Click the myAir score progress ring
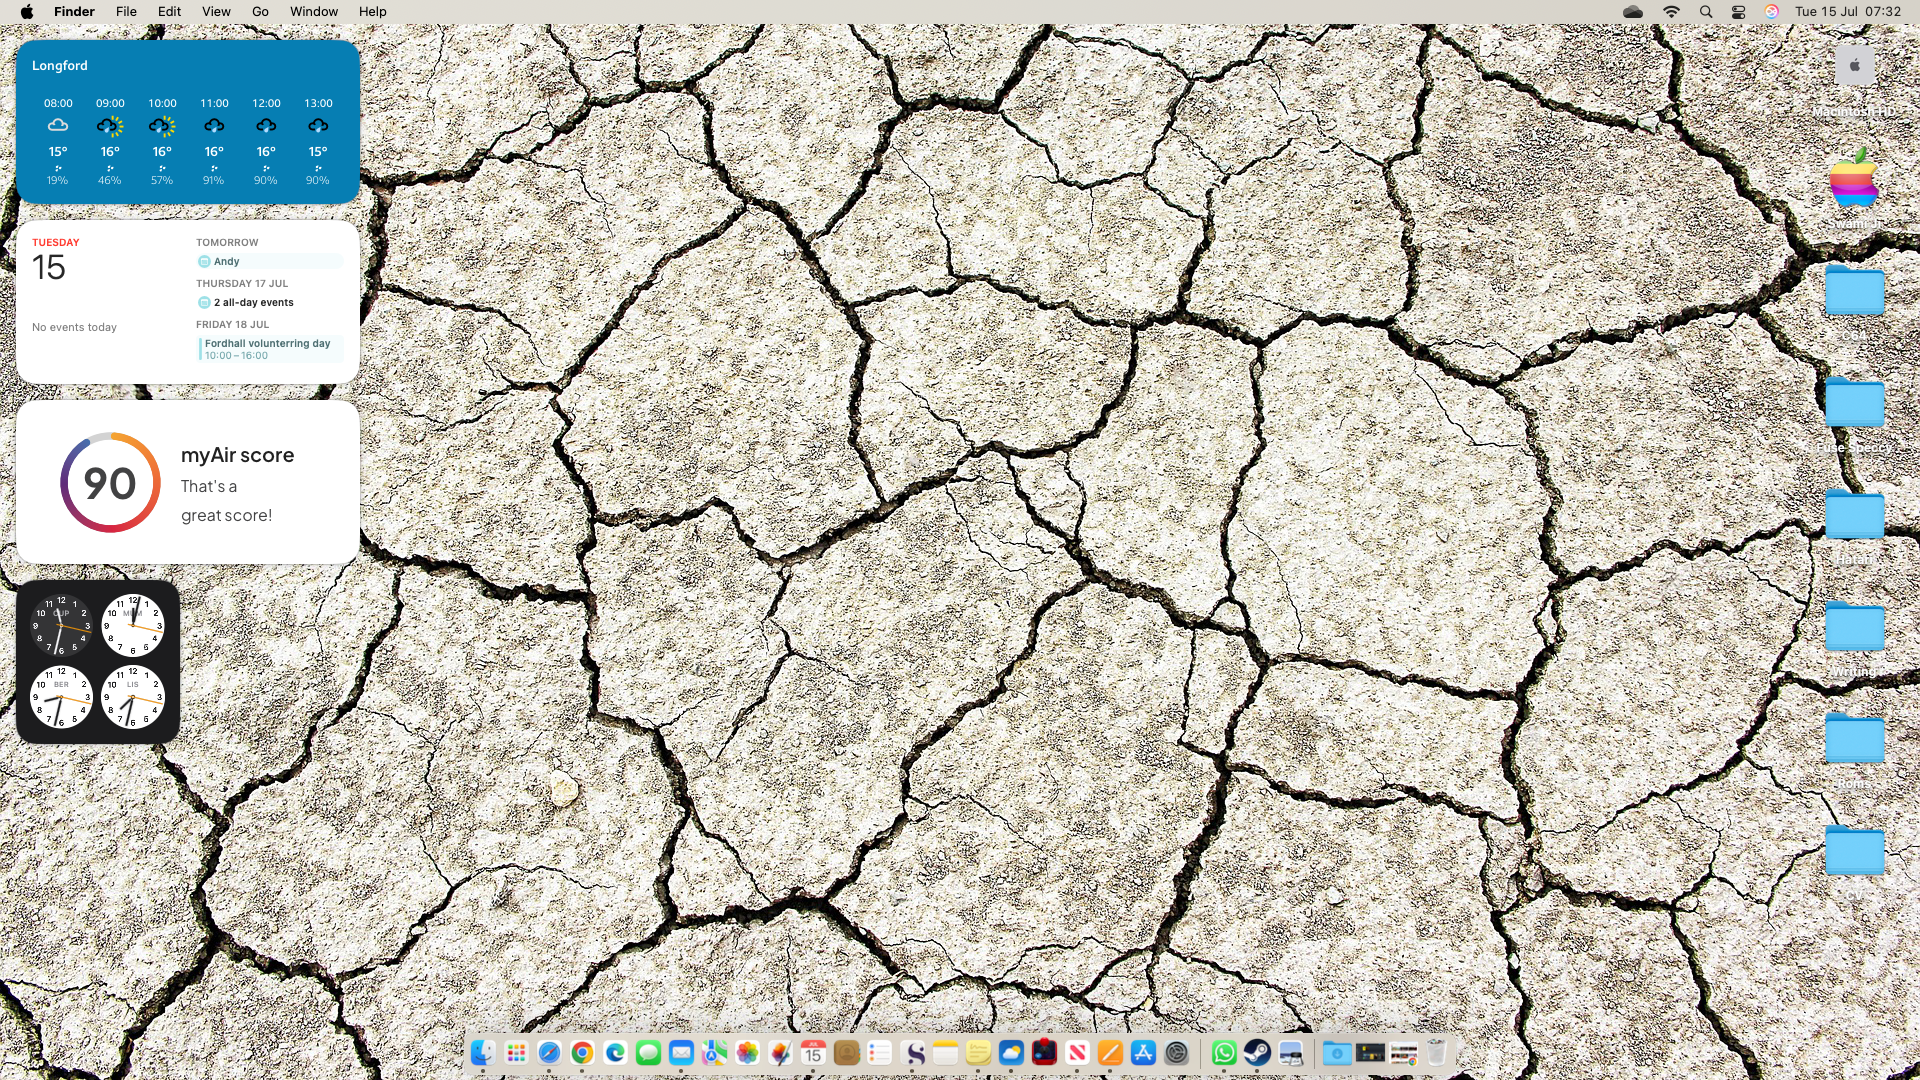1920x1080 pixels. click(110, 483)
